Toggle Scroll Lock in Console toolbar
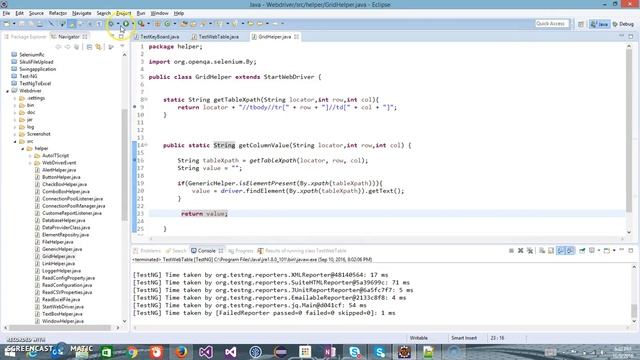This screenshot has width=640, height=360. click(551, 251)
